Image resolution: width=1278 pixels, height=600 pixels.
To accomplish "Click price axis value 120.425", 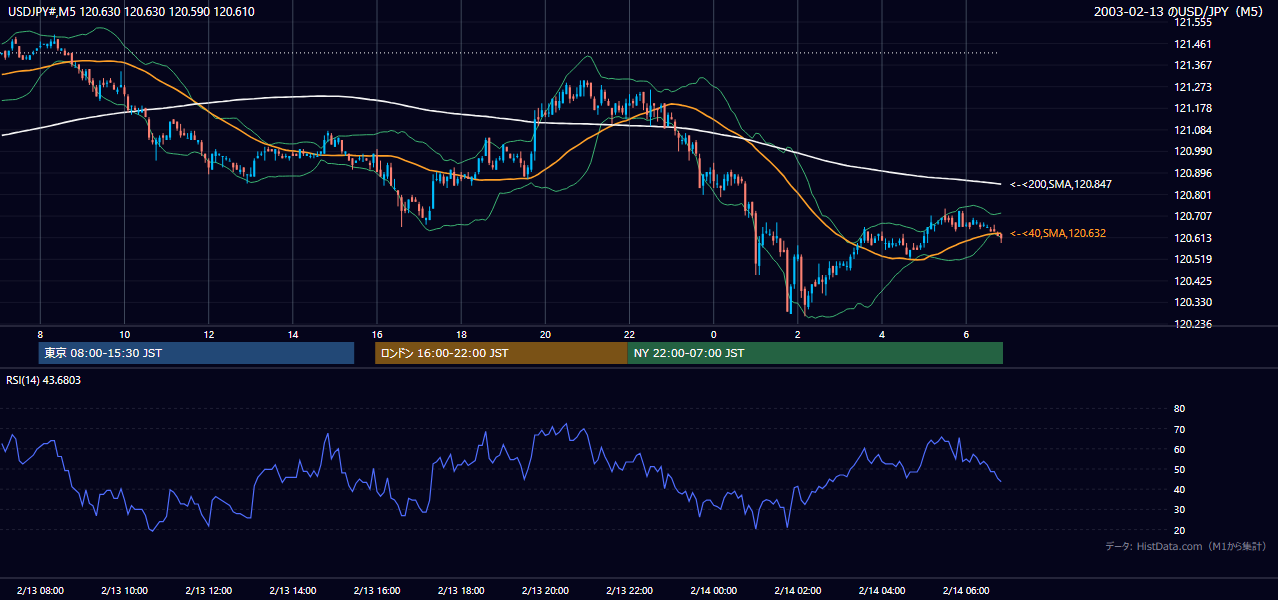I will pyautogui.click(x=1193, y=281).
